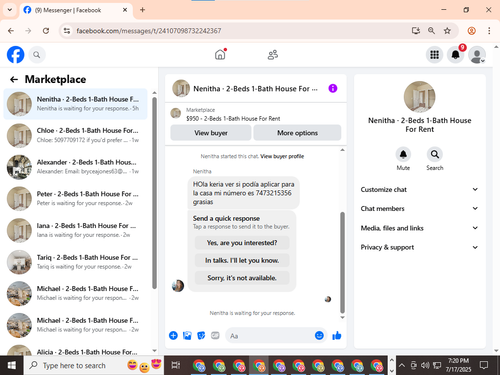This screenshot has width=500, height=375.
Task: Send a thumbs-up like
Action: pyautogui.click(x=337, y=335)
